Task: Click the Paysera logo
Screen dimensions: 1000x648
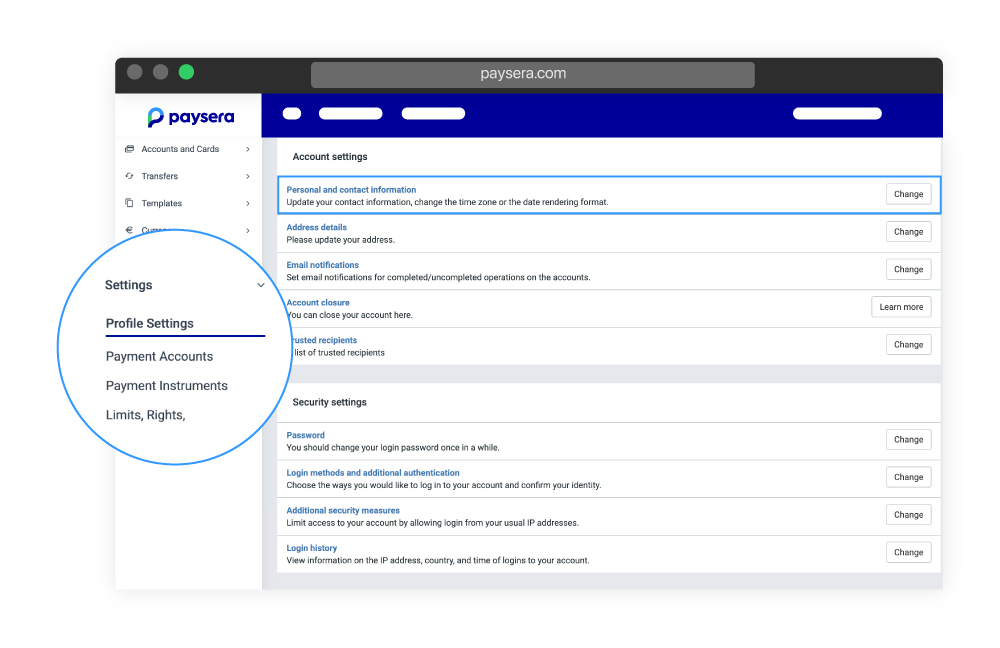Action: click(x=190, y=117)
